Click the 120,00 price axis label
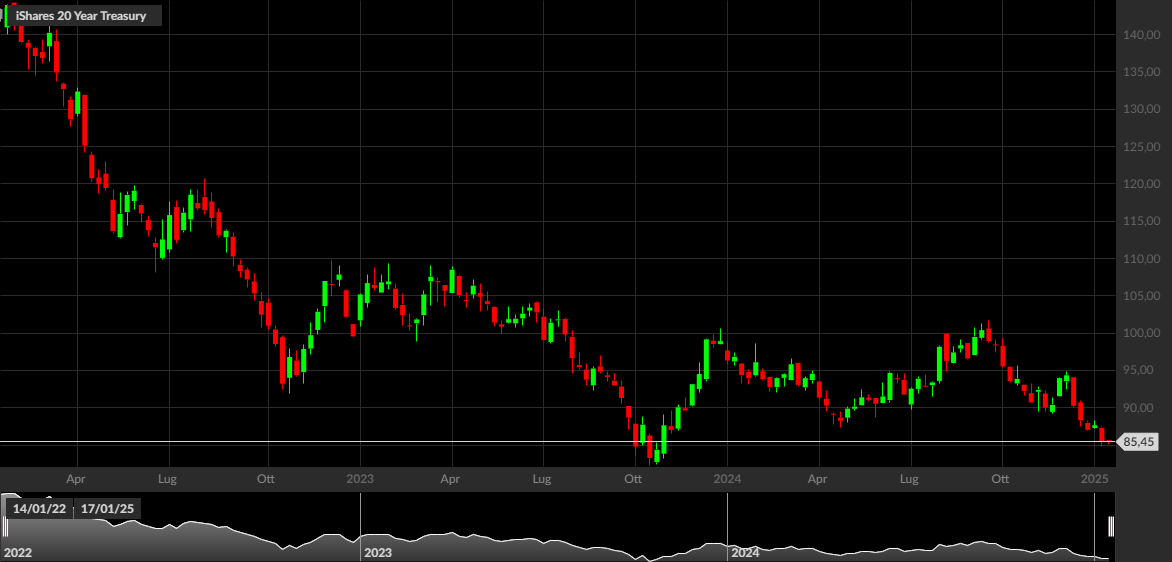The image size is (1172, 562). point(1142,185)
